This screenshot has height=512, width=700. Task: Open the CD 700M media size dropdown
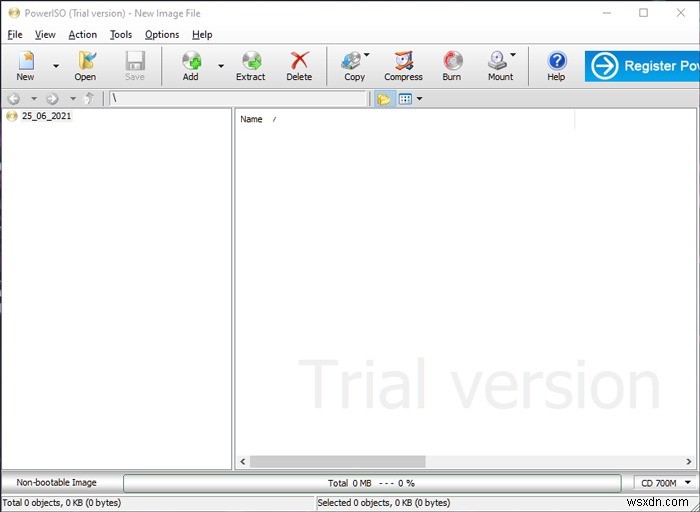click(666, 483)
